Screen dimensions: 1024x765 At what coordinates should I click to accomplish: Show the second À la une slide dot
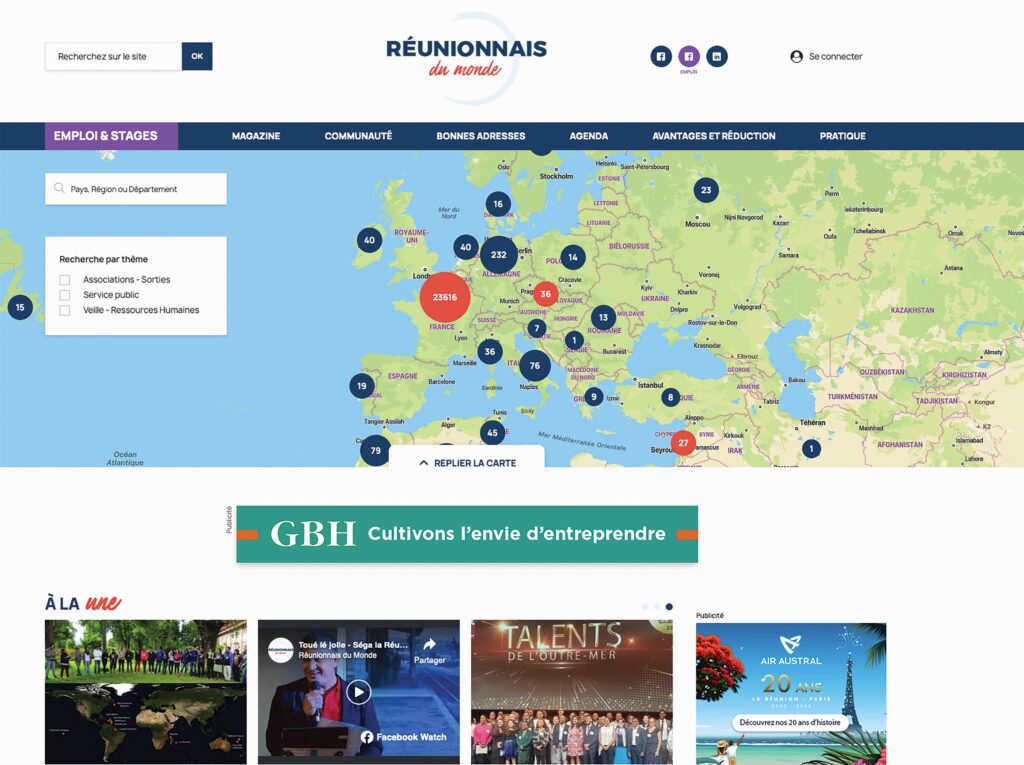pos(657,607)
